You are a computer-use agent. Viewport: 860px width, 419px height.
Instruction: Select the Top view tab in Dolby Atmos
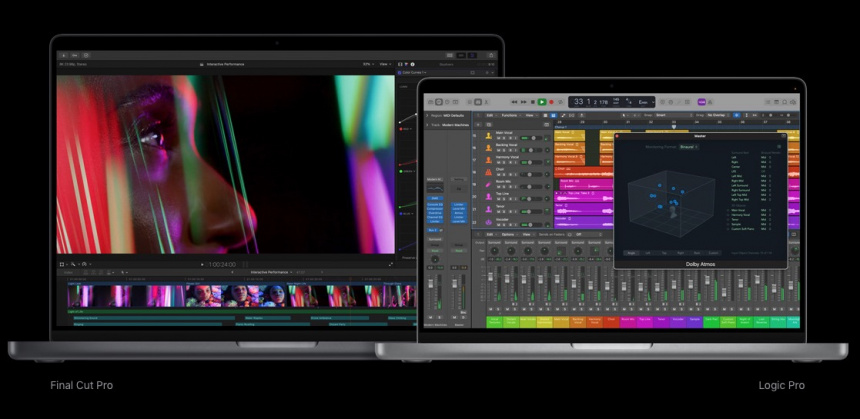[664, 253]
